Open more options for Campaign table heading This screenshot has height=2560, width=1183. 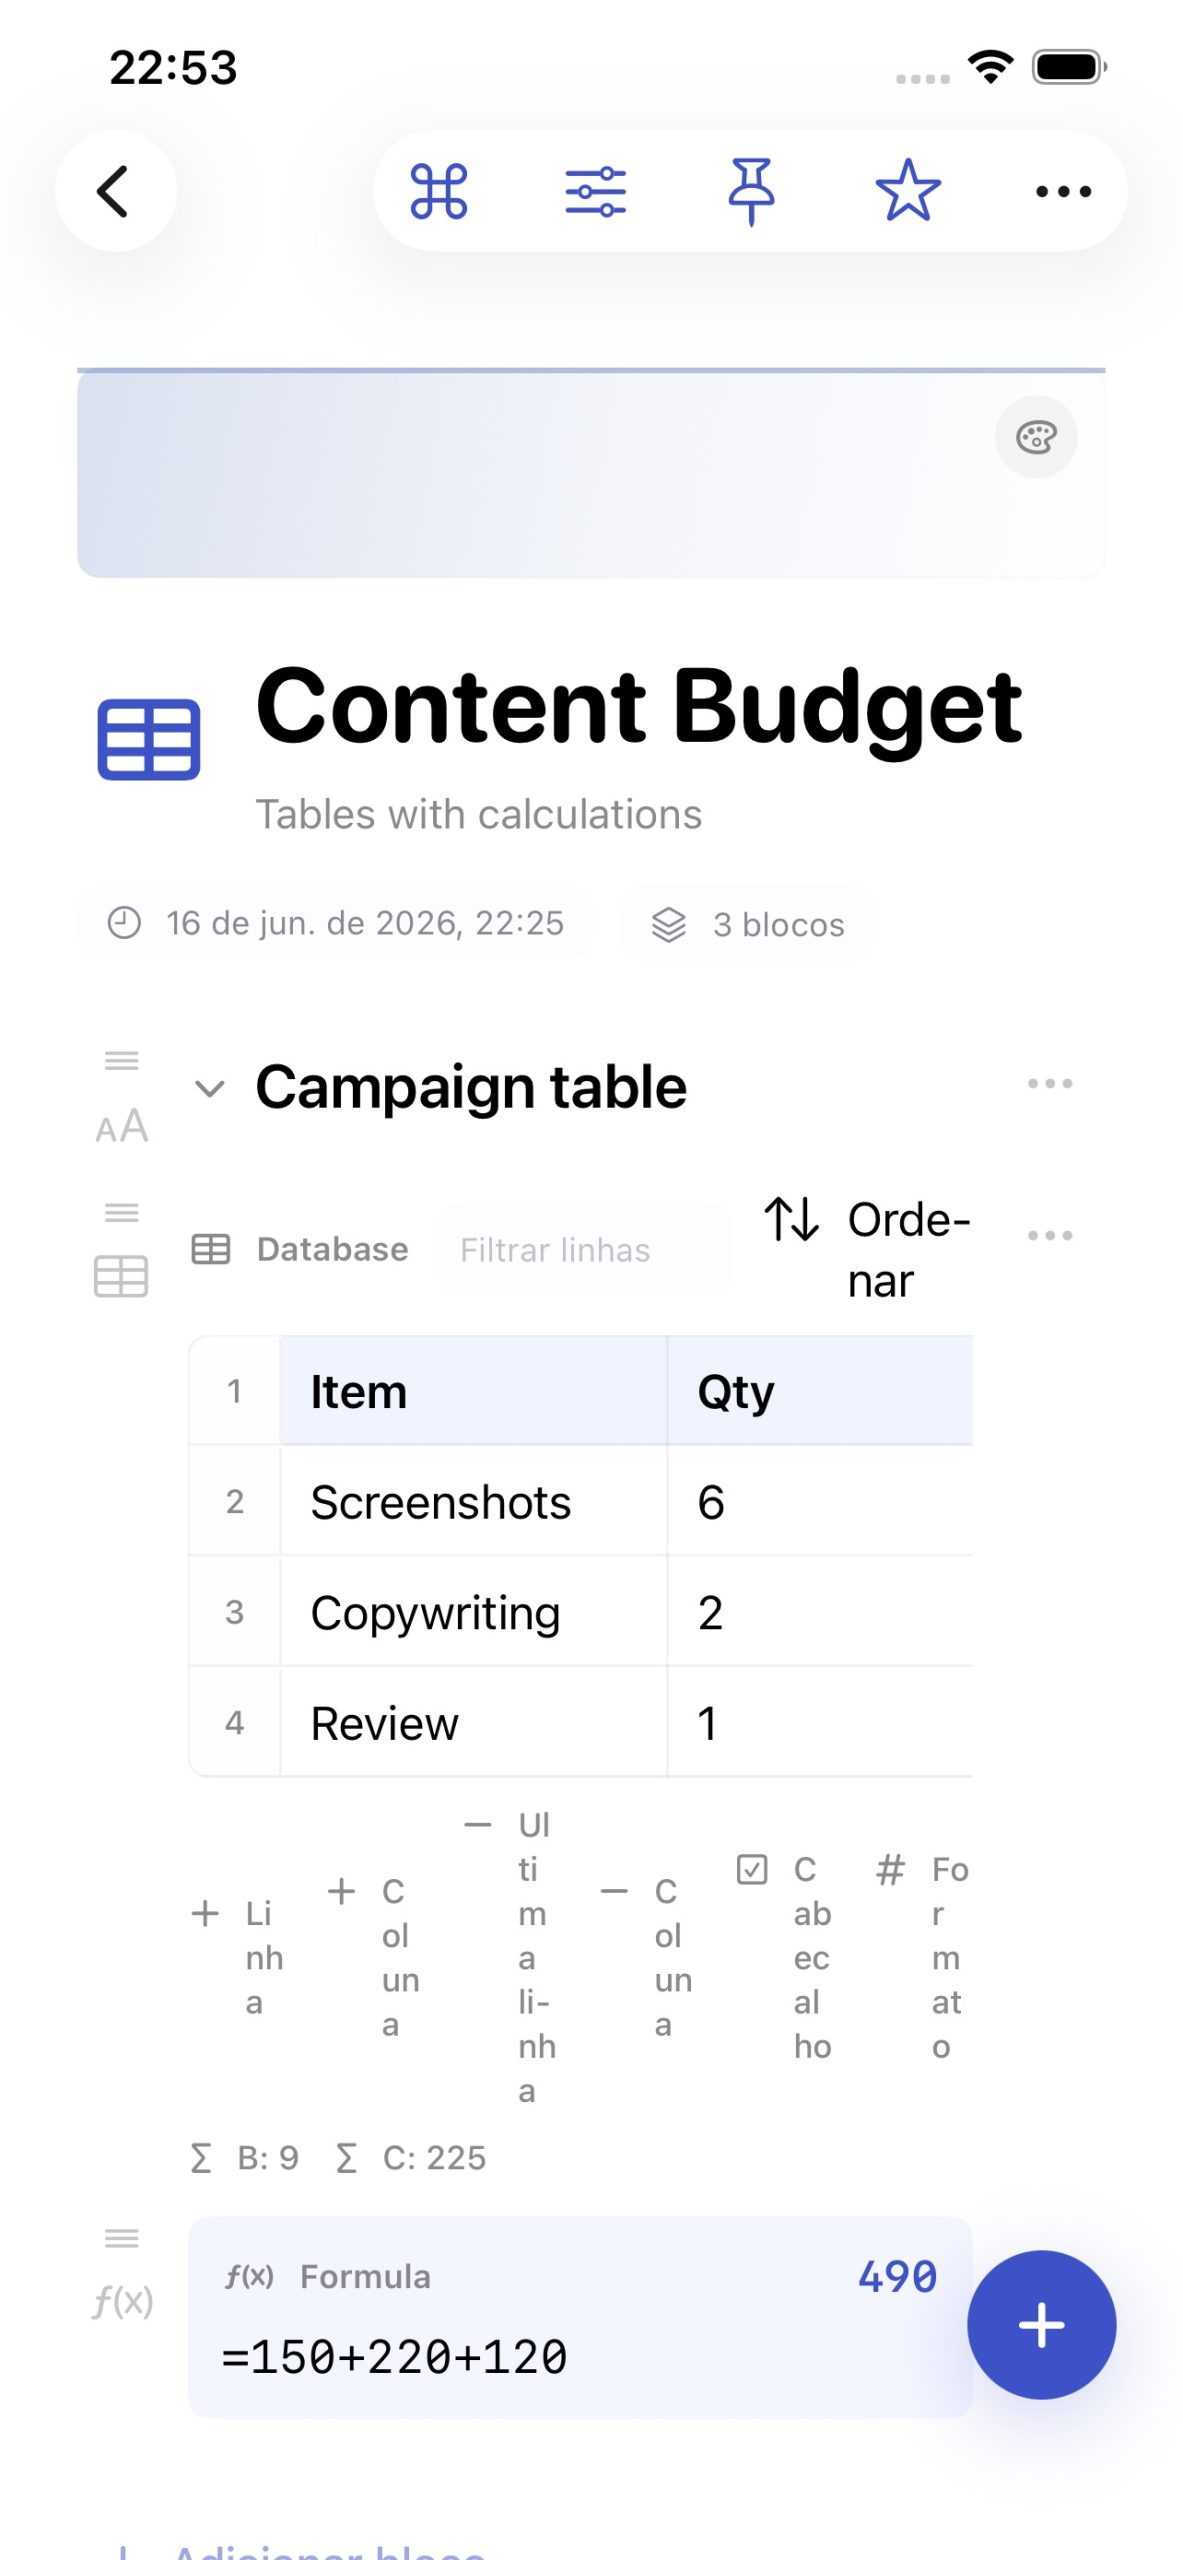(x=1050, y=1084)
